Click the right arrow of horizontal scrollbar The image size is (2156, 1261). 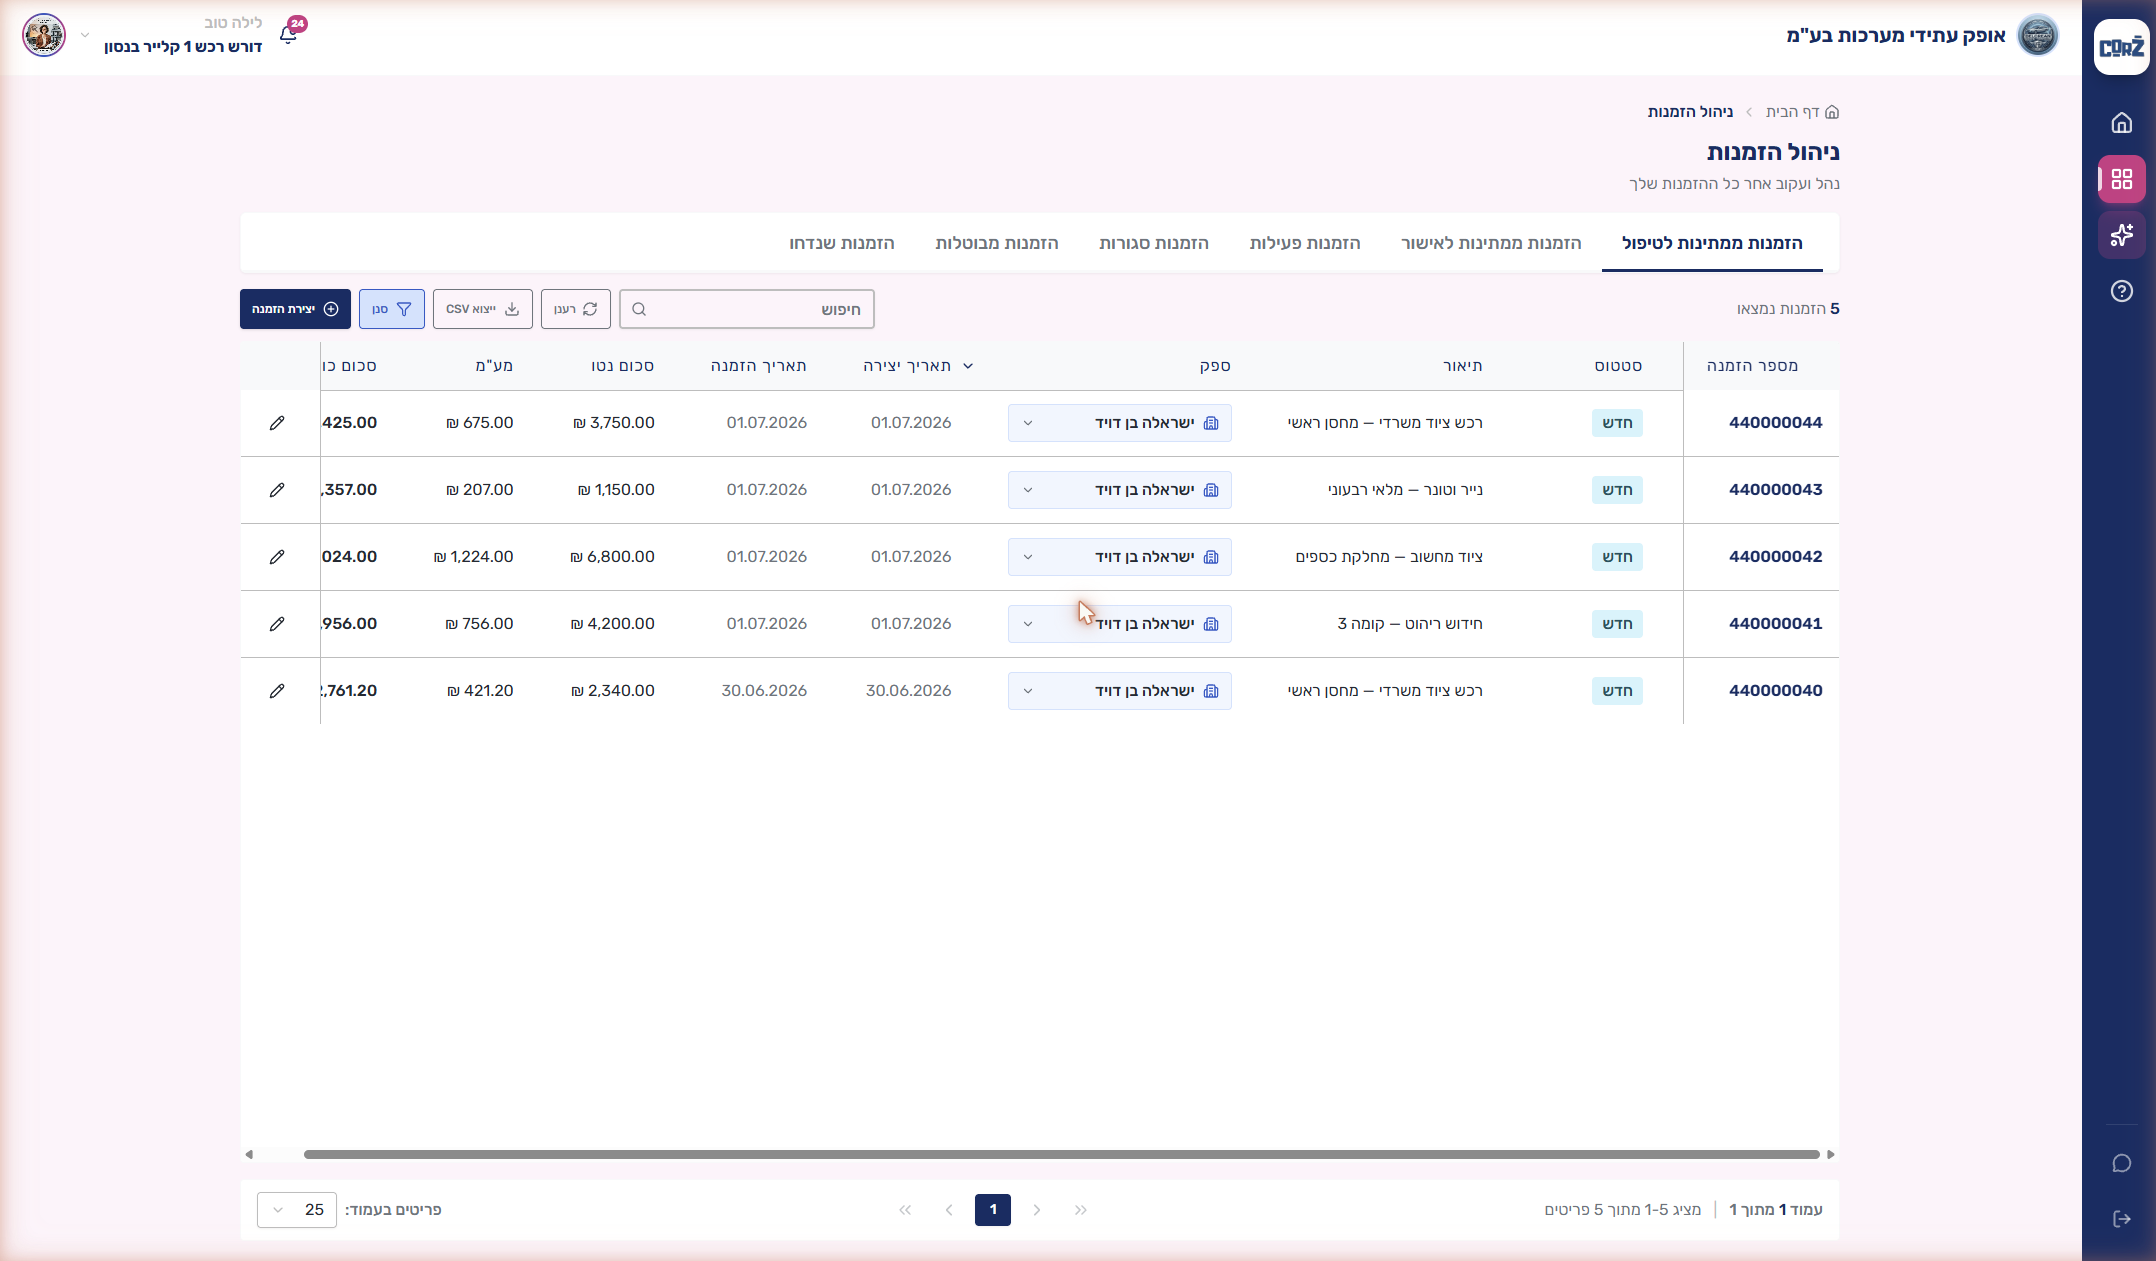(1831, 1154)
